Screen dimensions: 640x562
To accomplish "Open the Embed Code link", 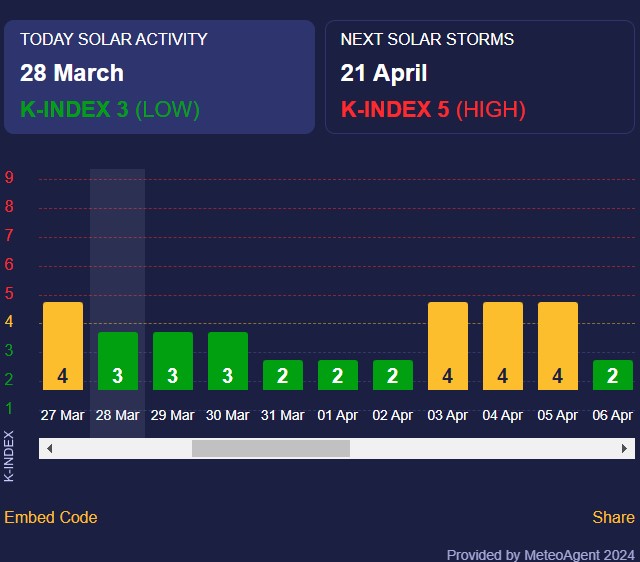I will click(51, 517).
